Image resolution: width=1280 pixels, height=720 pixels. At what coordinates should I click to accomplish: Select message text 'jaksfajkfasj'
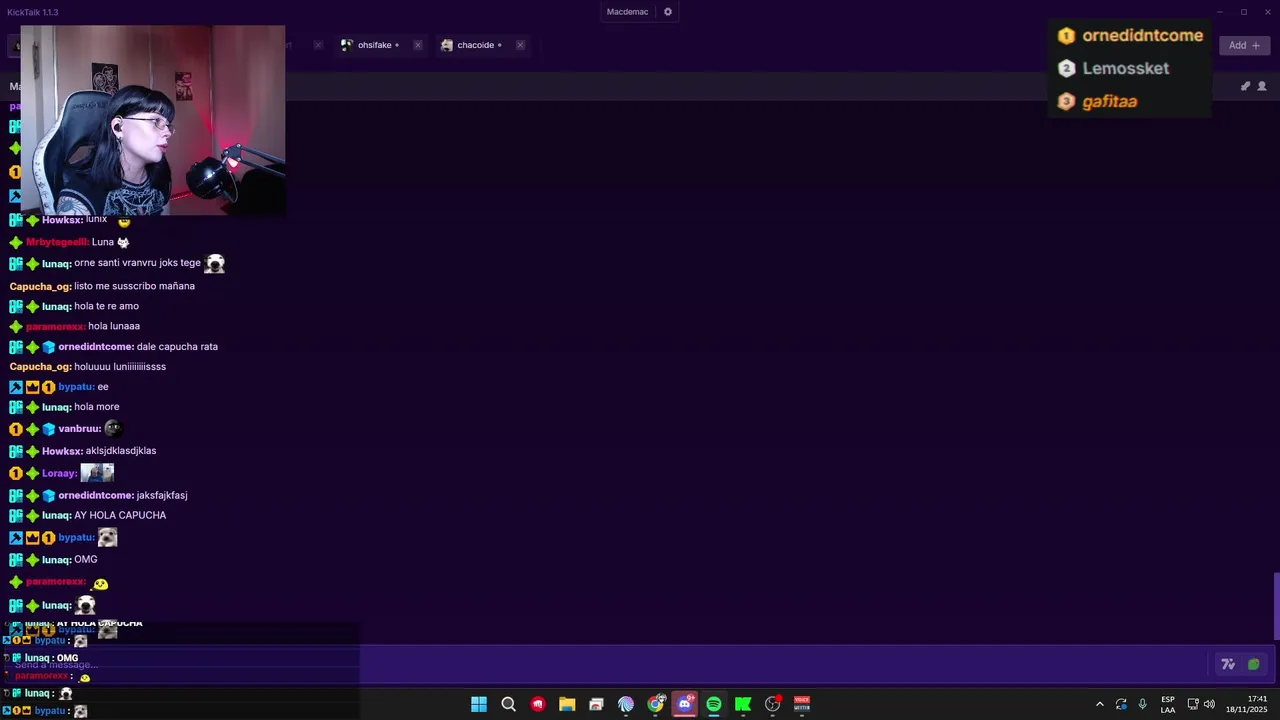(162, 495)
